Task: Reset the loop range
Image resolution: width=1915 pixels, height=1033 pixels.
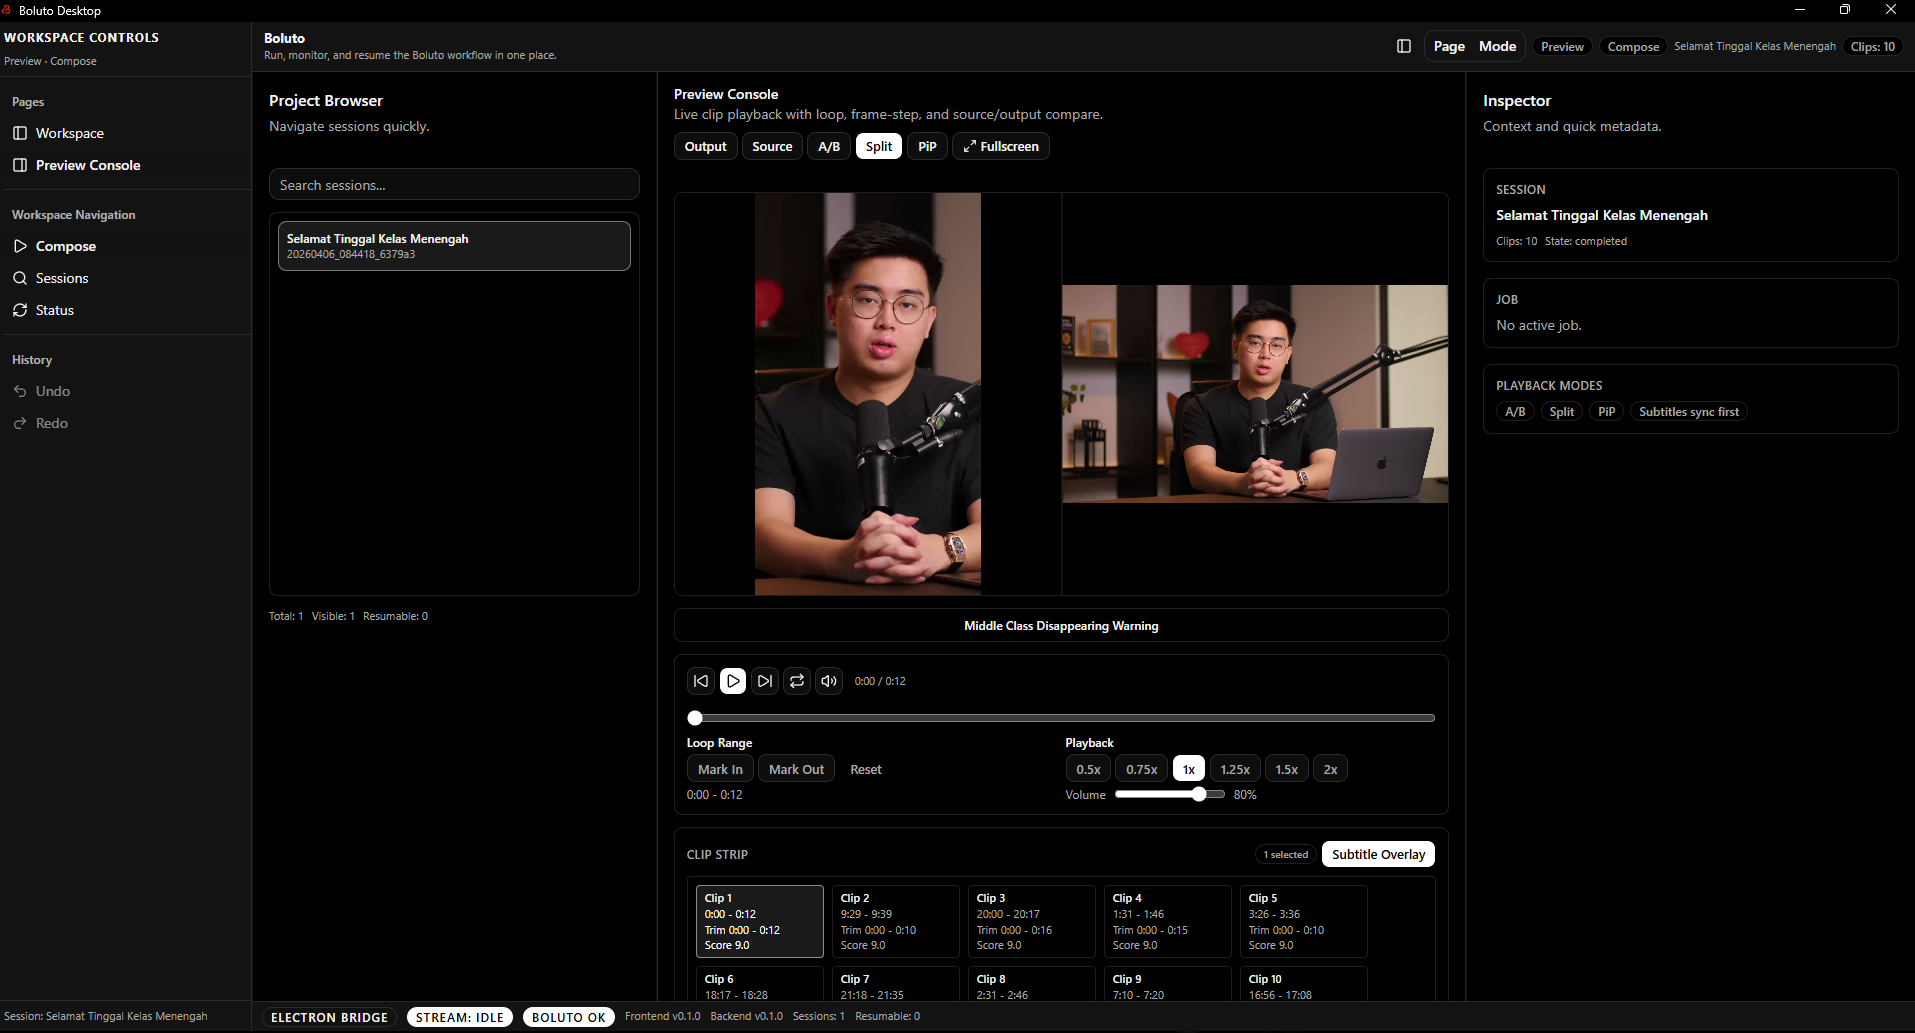Action: pos(866,769)
